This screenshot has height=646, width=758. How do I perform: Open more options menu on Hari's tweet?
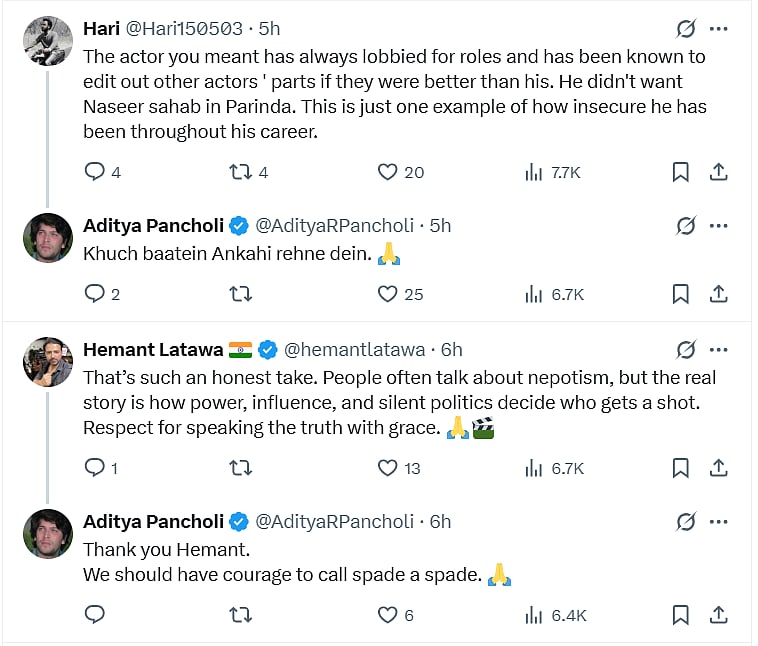pyautogui.click(x=718, y=29)
